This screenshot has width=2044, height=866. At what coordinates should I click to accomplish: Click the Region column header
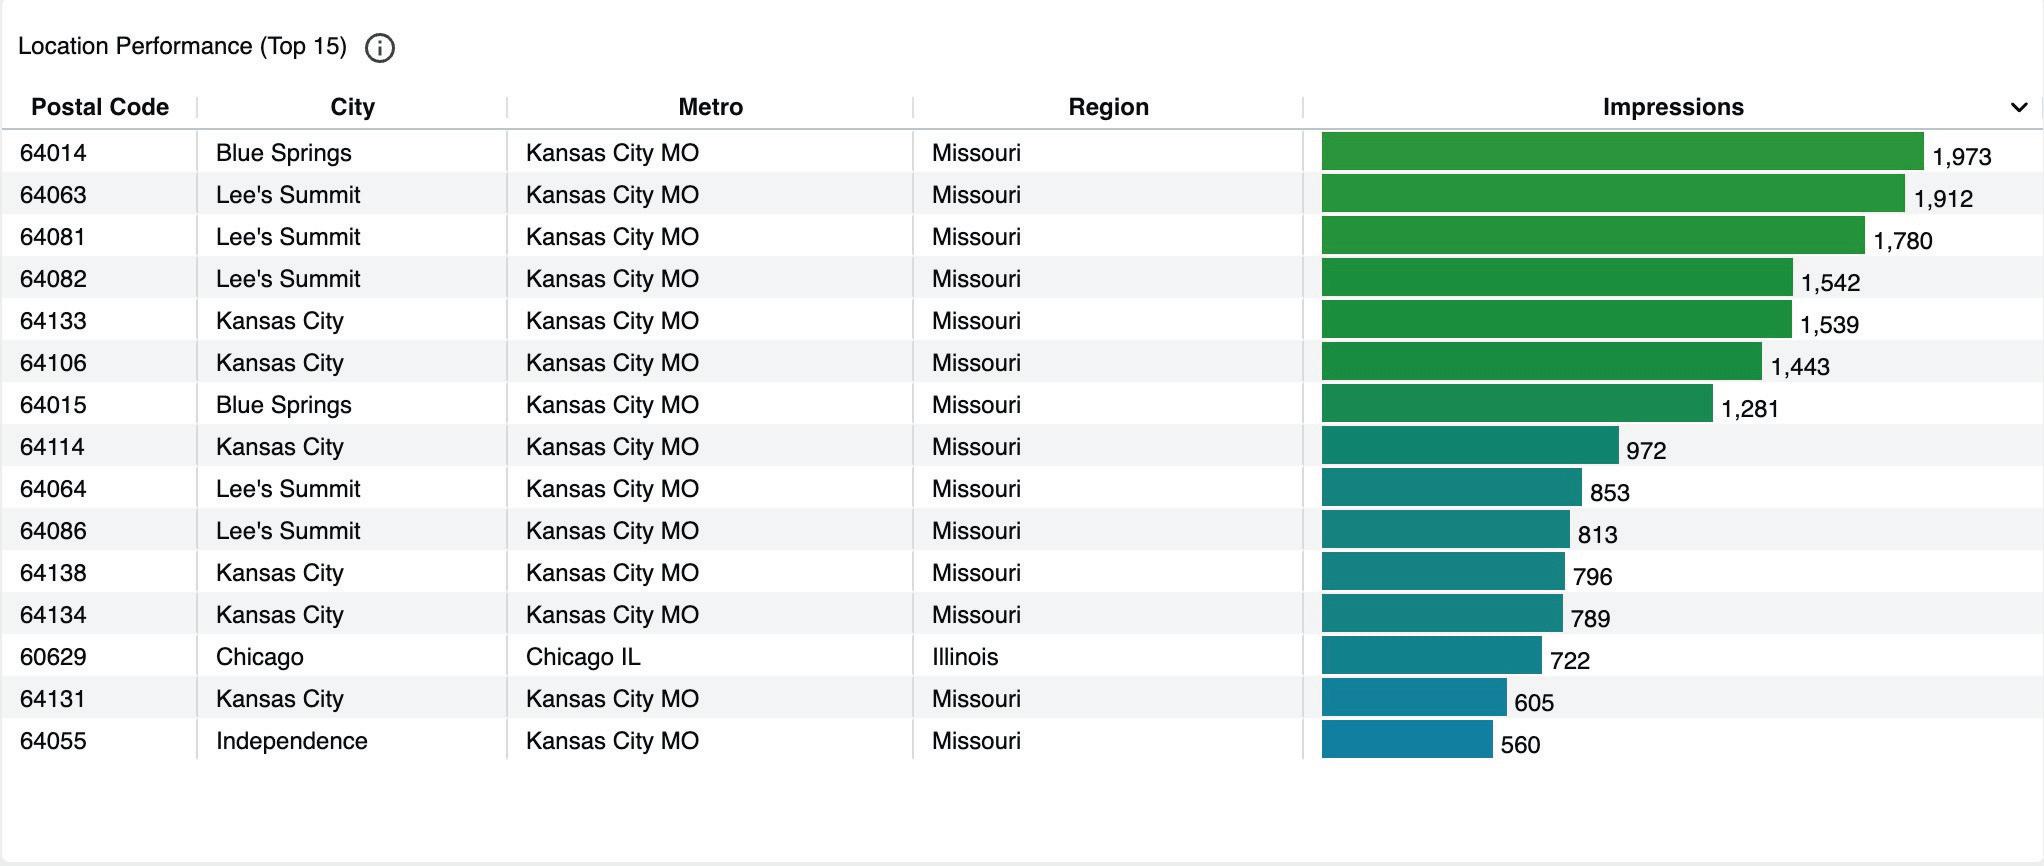point(1108,107)
